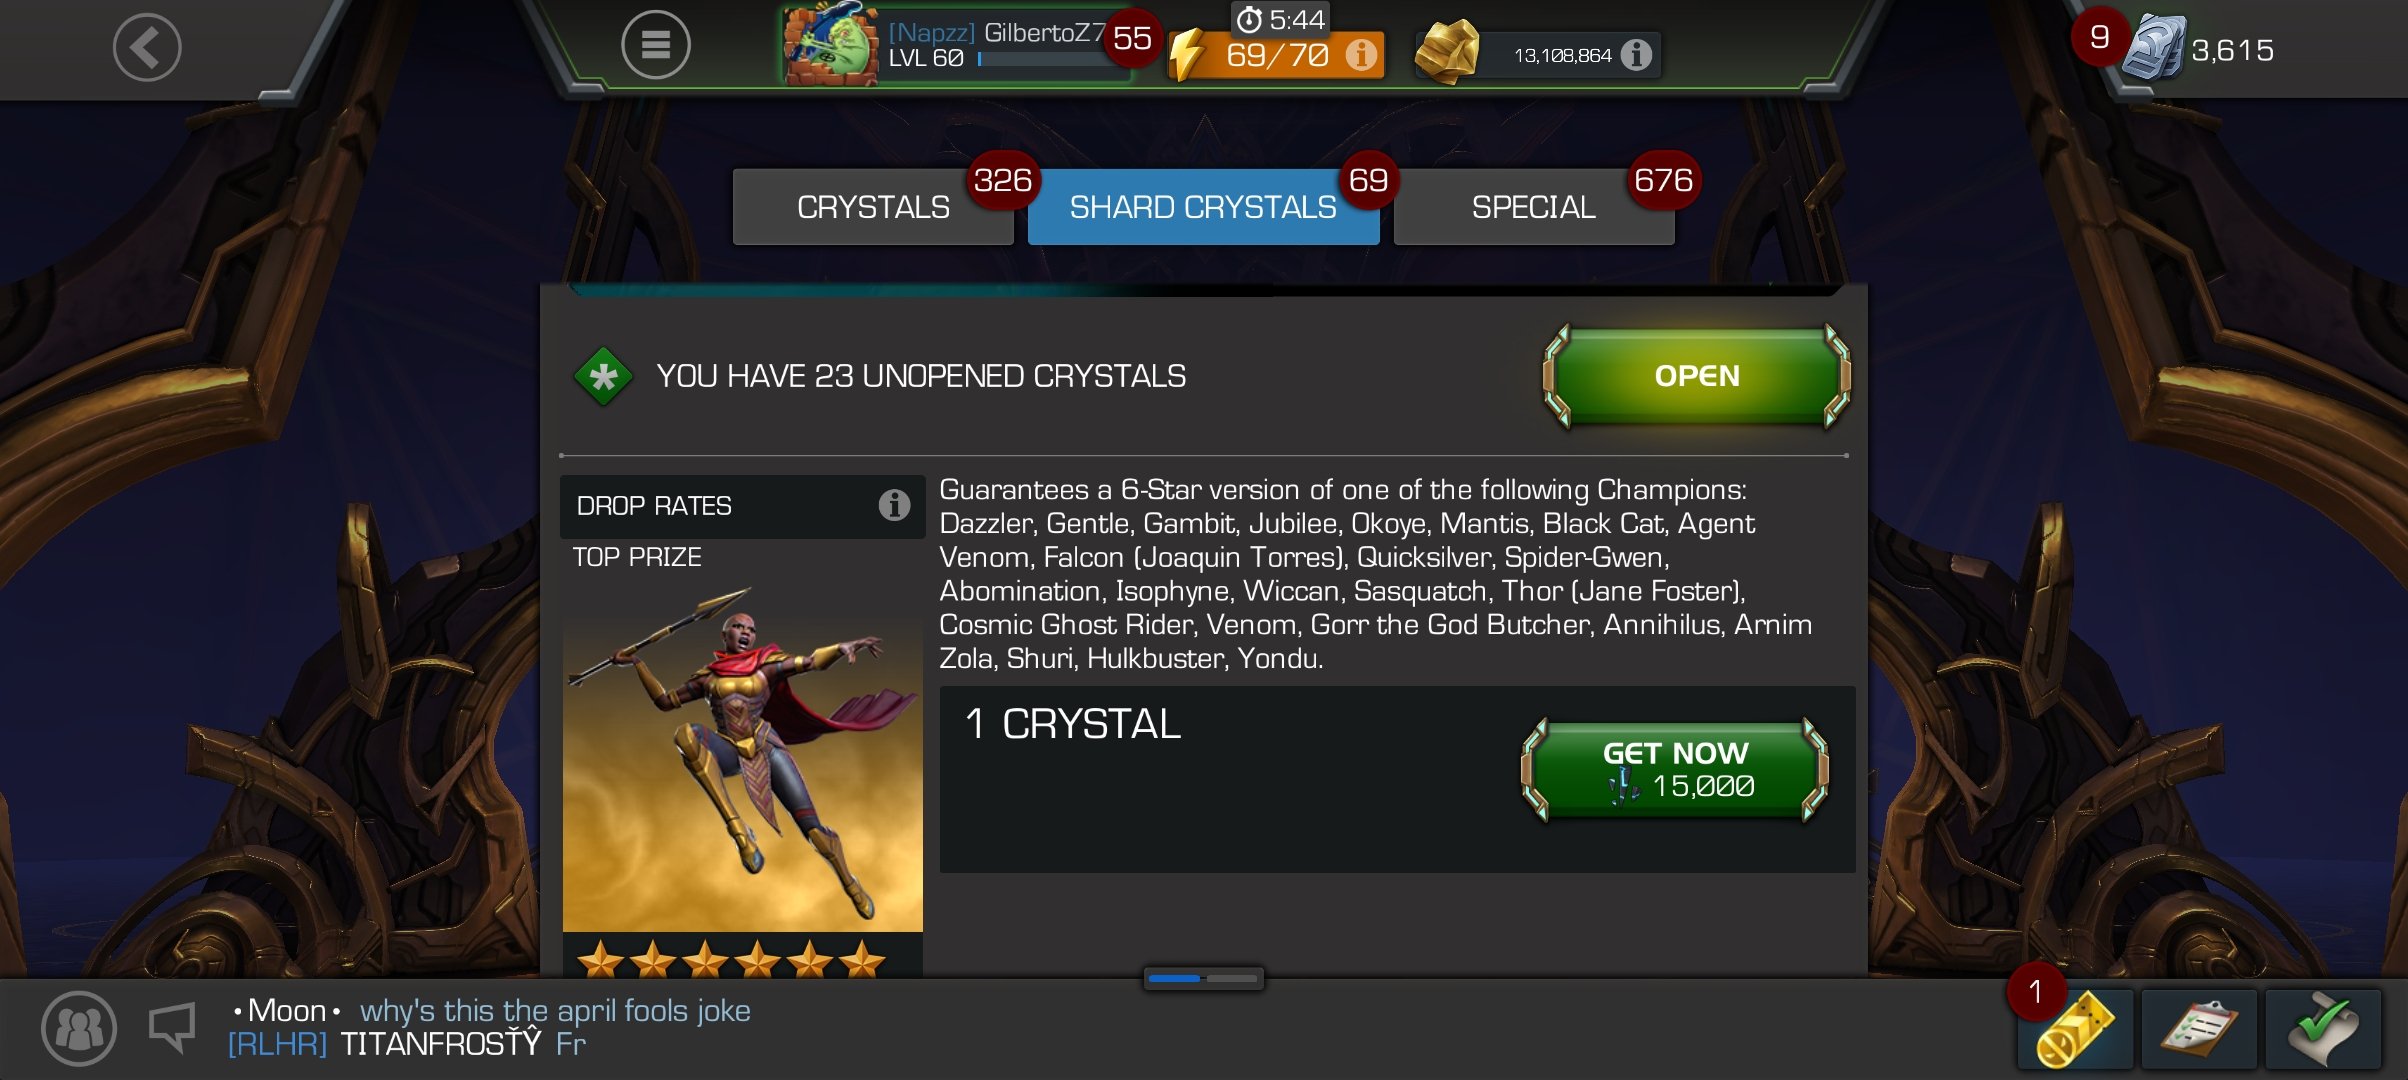
Task: Switch to the Crystals tab
Action: point(873,207)
